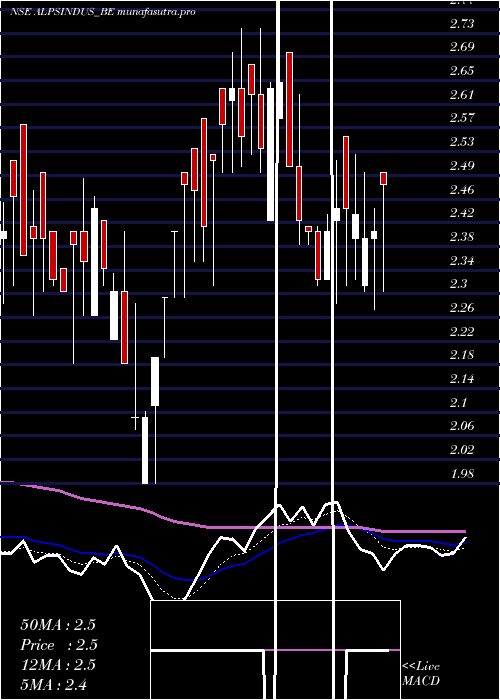Click the 2.73 price axis label
Viewport: 500px width, 700px height.
point(462,24)
